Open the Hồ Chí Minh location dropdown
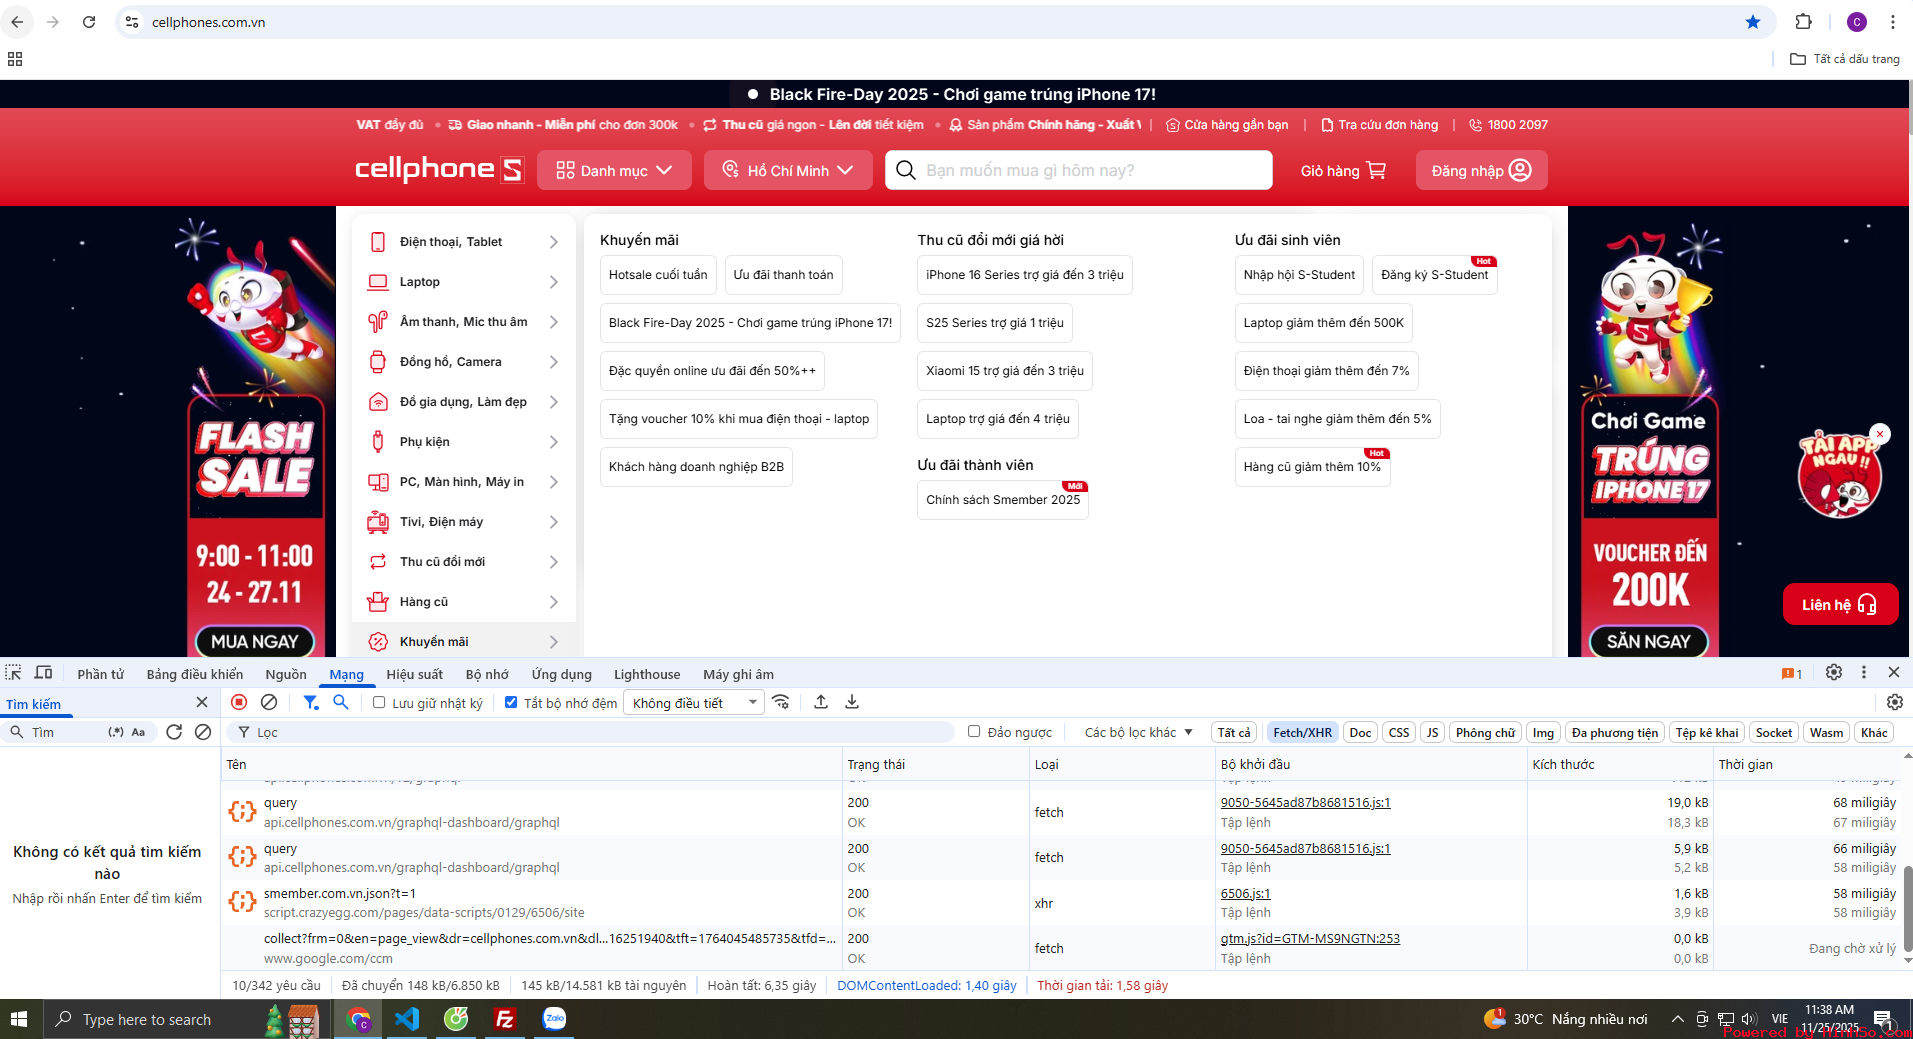This screenshot has width=1913, height=1039. (x=788, y=170)
